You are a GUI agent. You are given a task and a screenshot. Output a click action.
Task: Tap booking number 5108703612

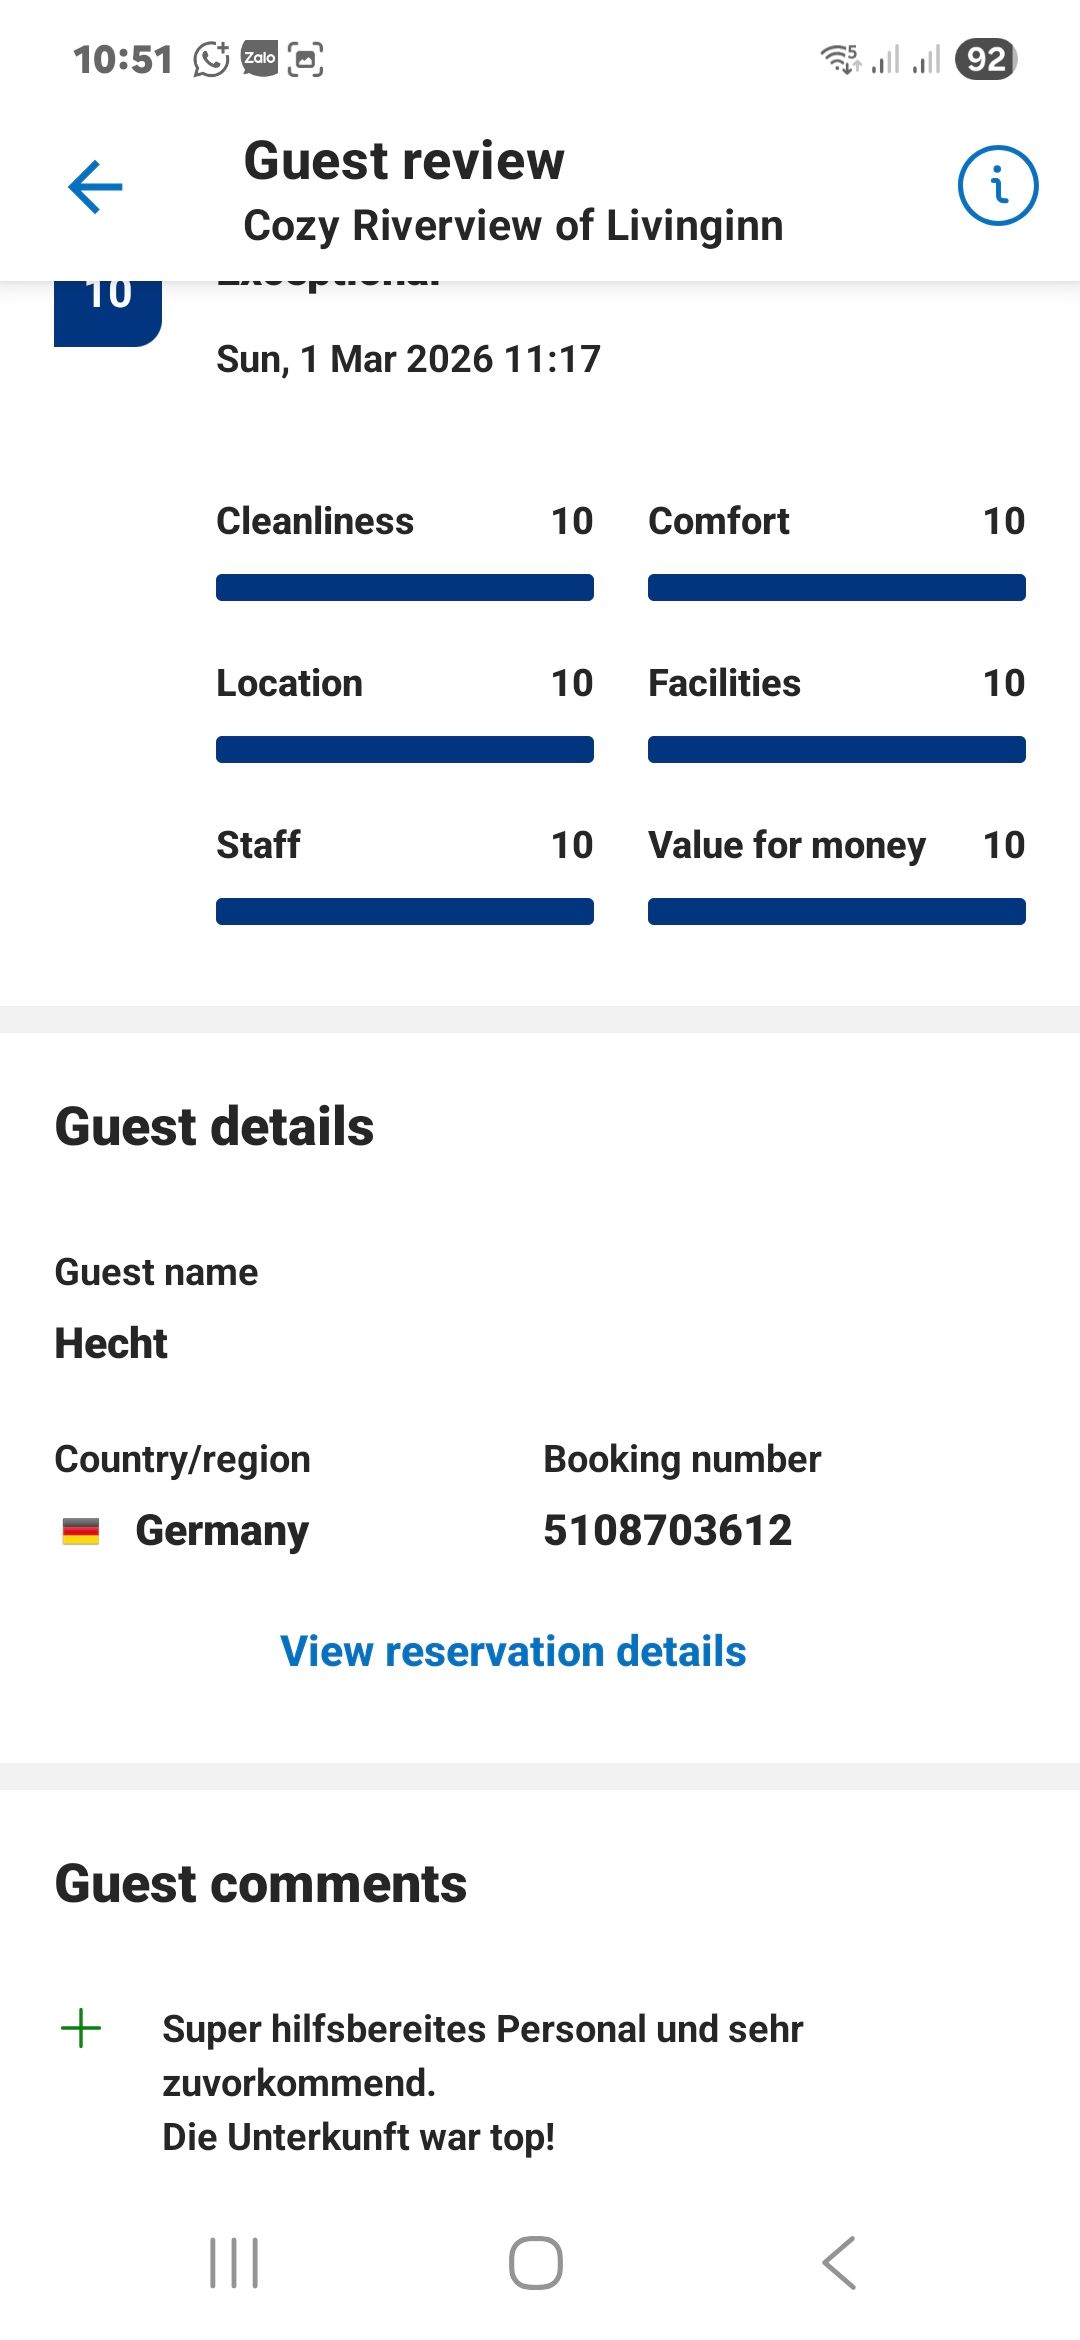(x=667, y=1530)
